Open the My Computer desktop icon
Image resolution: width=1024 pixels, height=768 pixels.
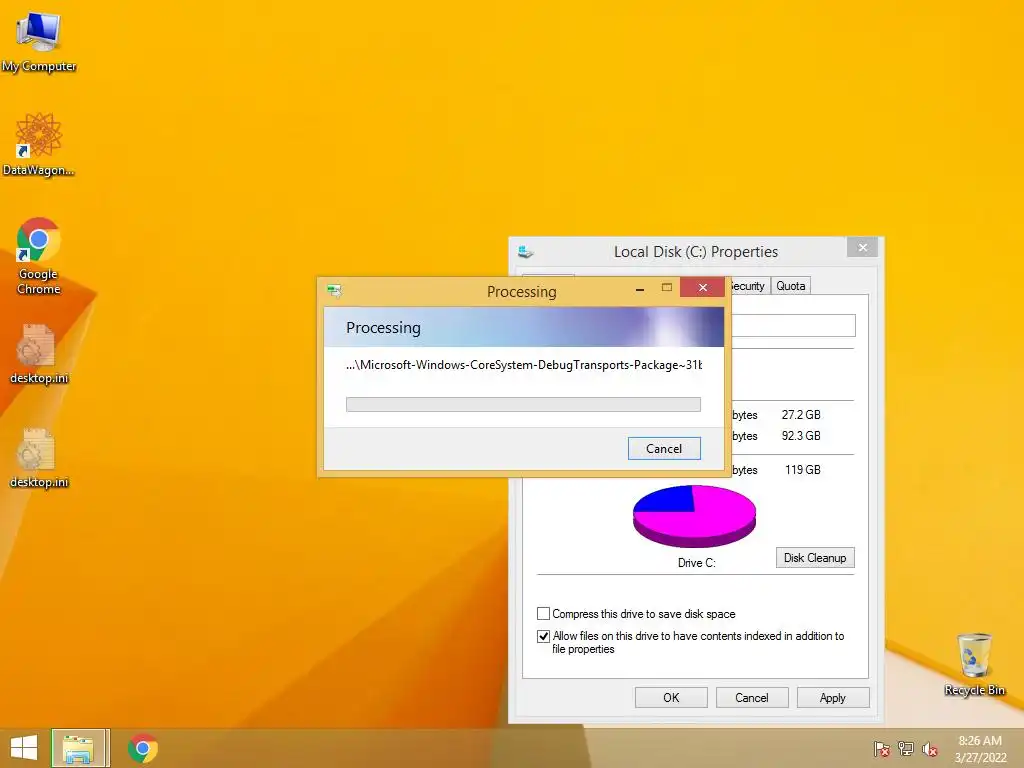[39, 40]
